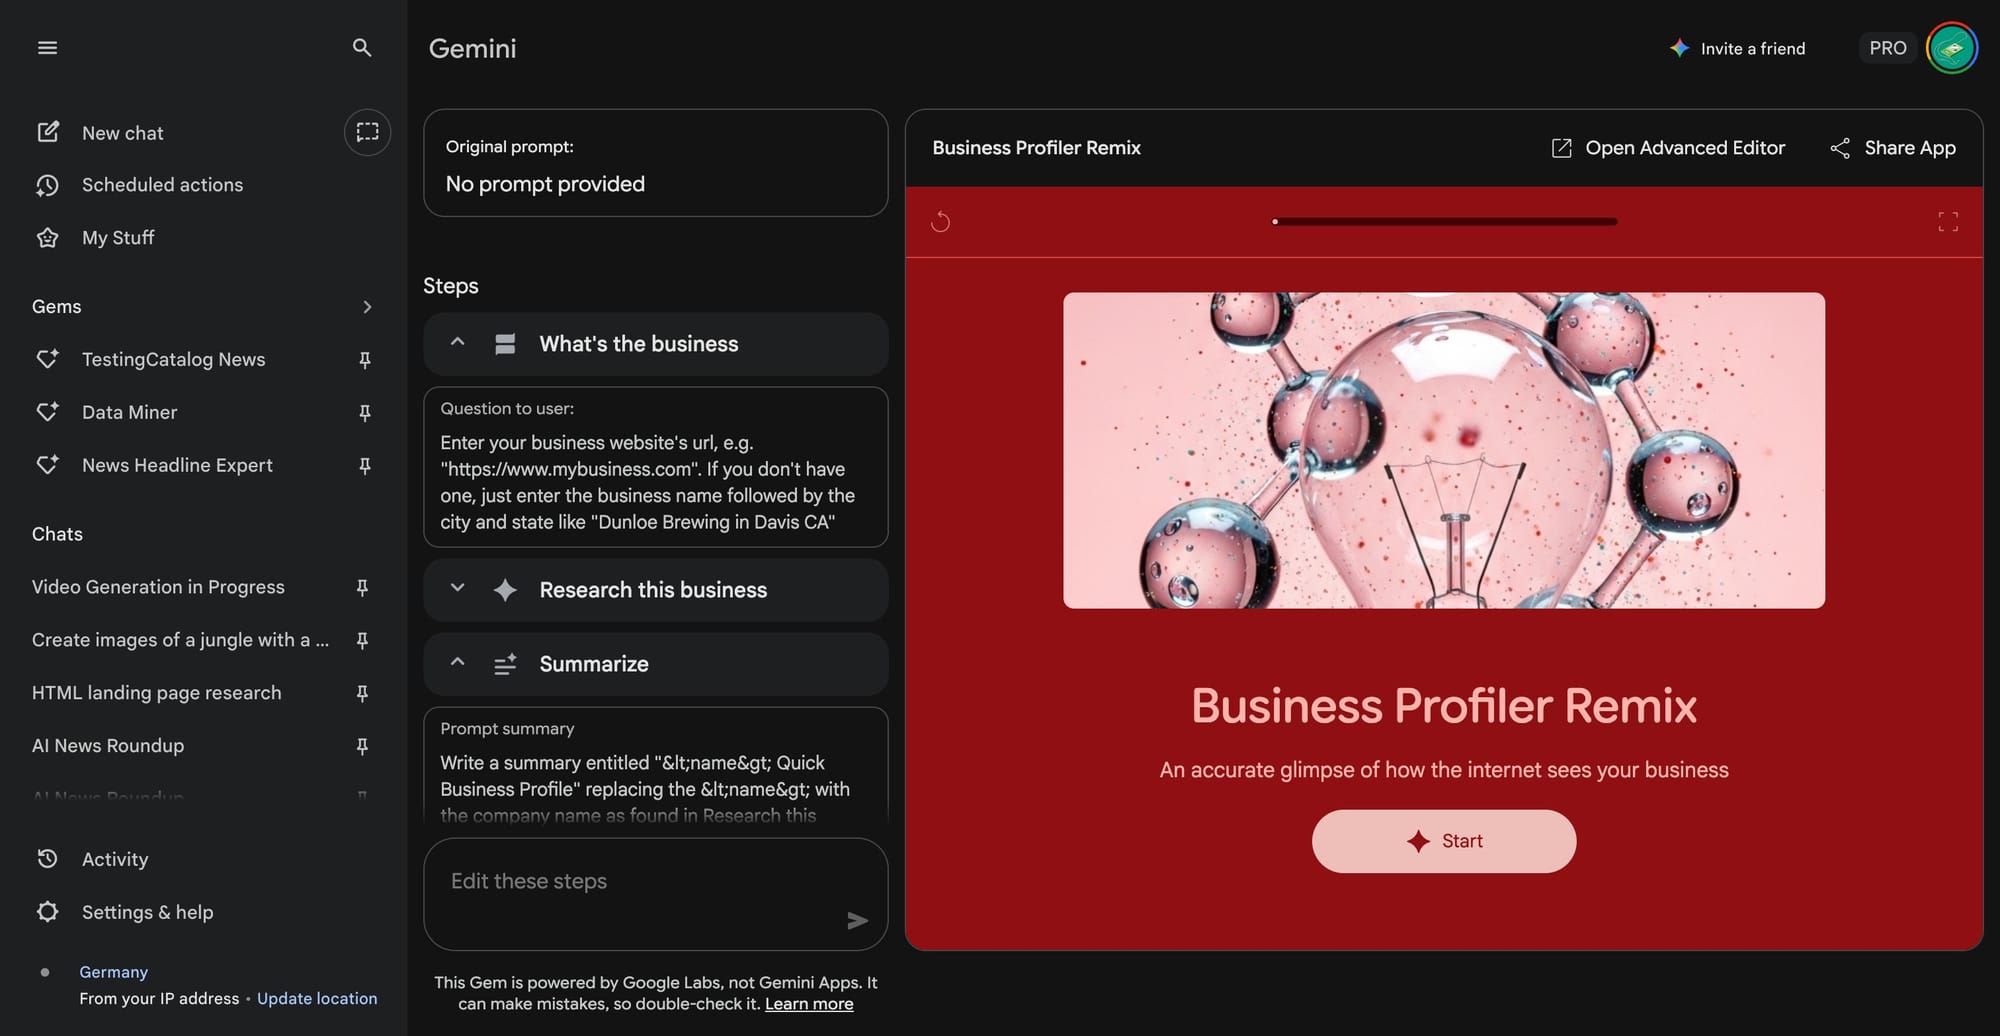Collapse the What's the business step
The height and width of the screenshot is (1036, 2000).
click(458, 343)
